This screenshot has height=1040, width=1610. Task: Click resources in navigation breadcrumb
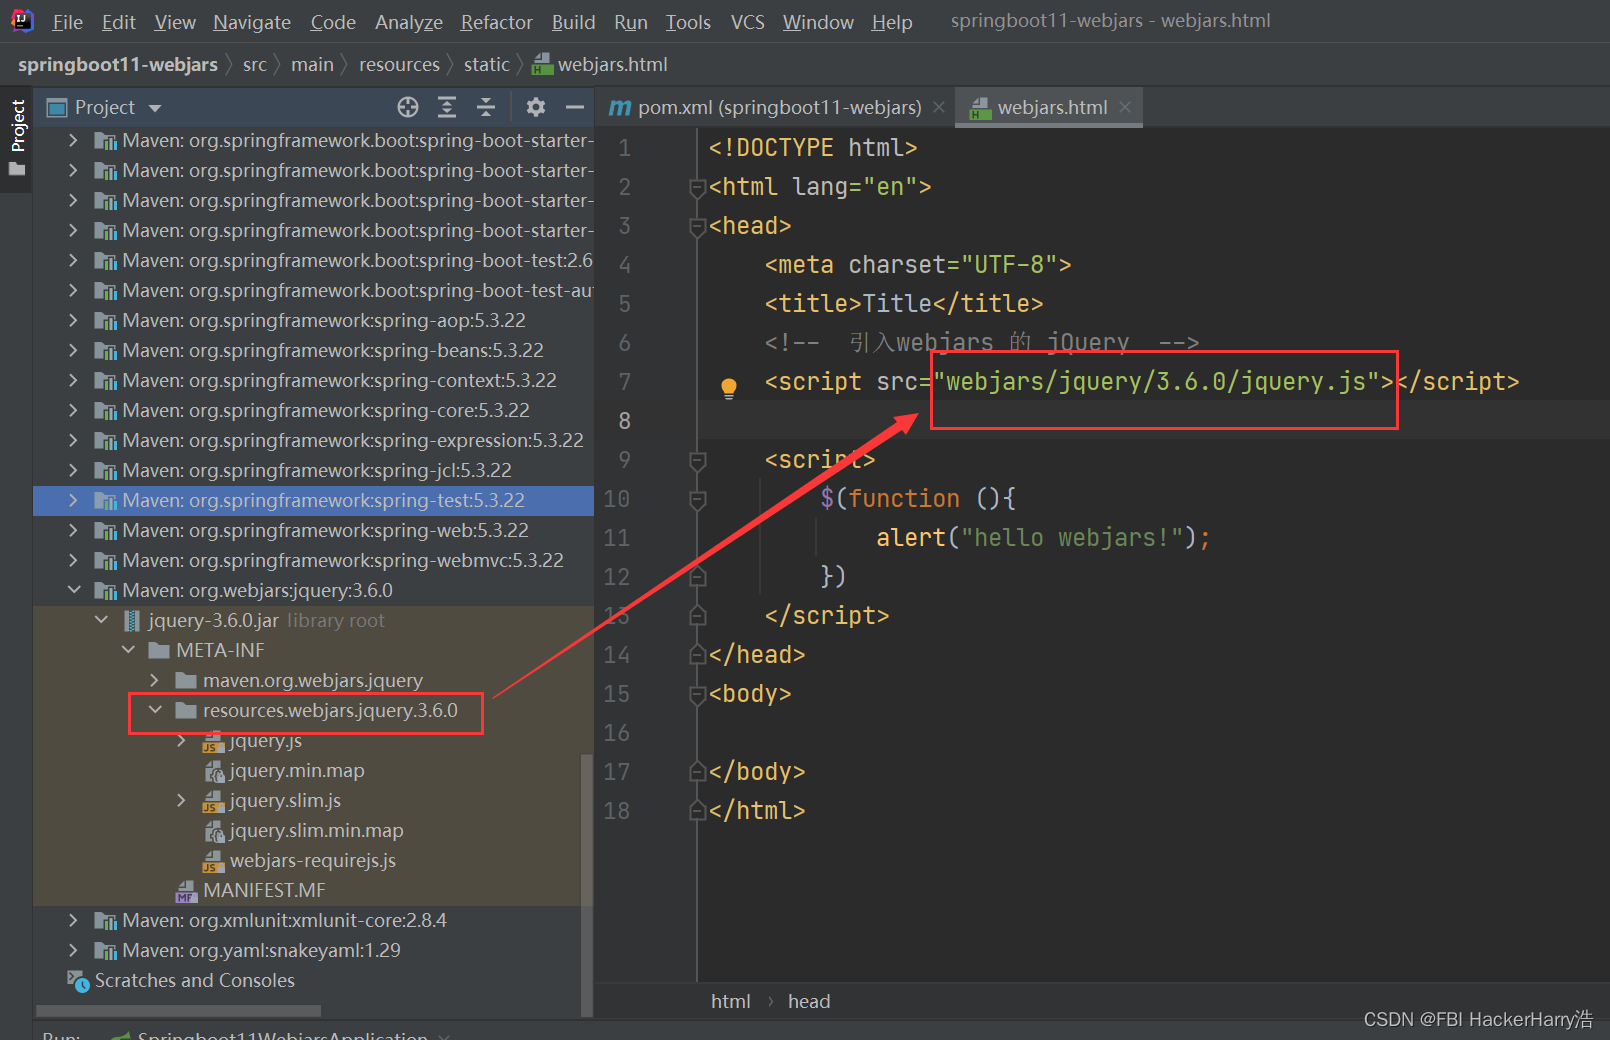pos(399,65)
